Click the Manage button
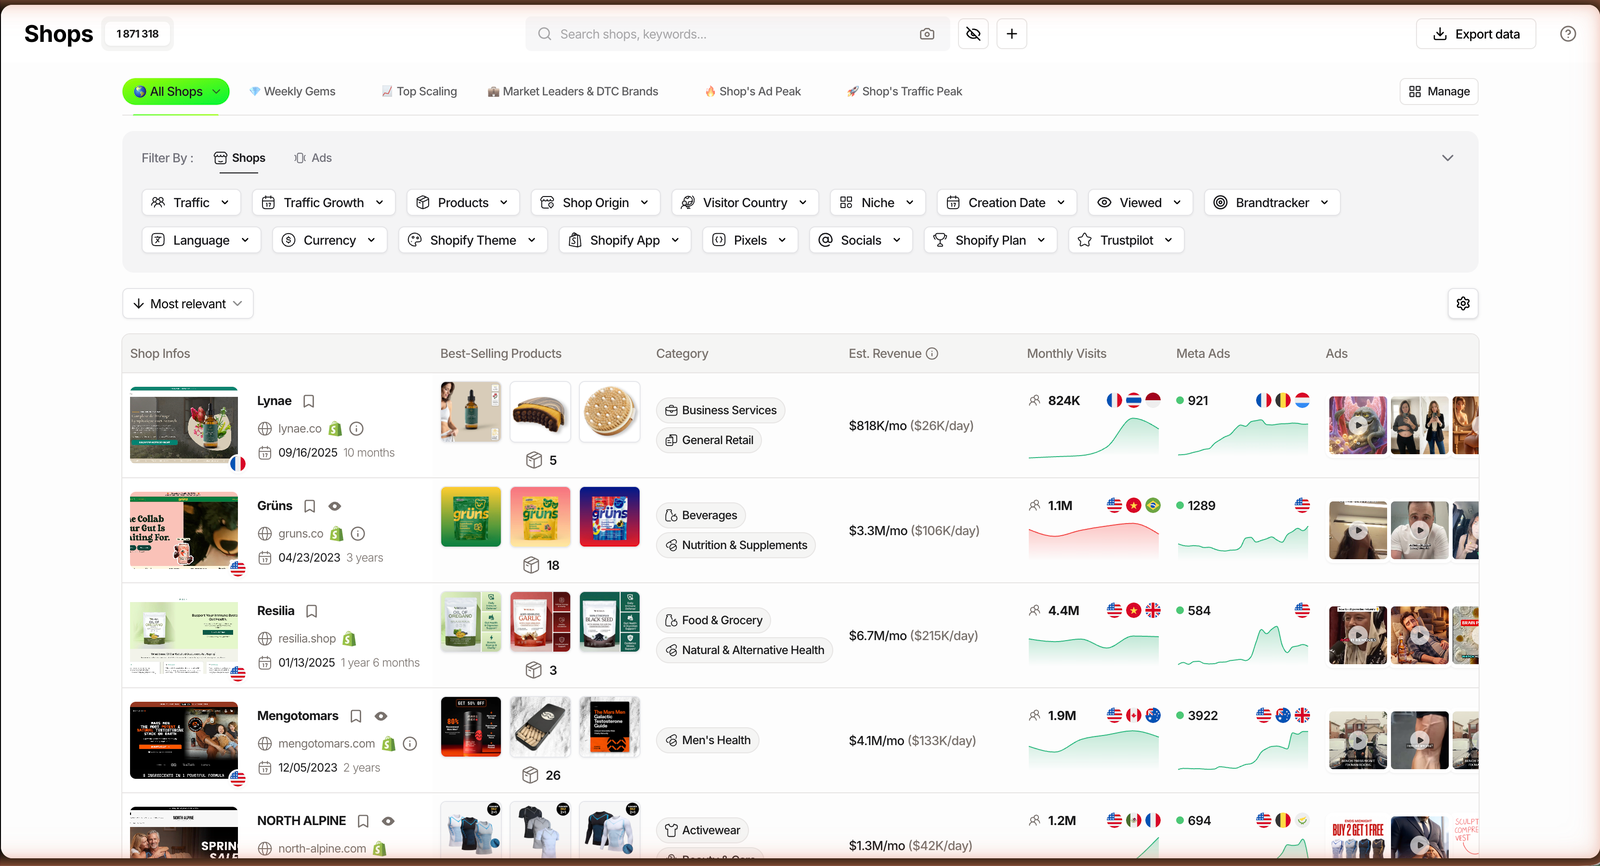 point(1439,91)
